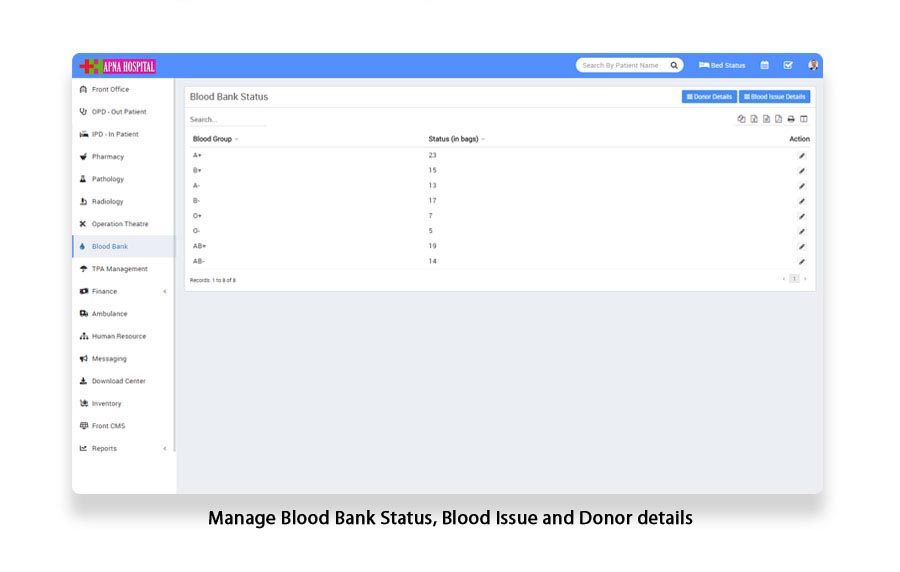Select page 1 in pagination
The image size is (900, 572).
(794, 279)
